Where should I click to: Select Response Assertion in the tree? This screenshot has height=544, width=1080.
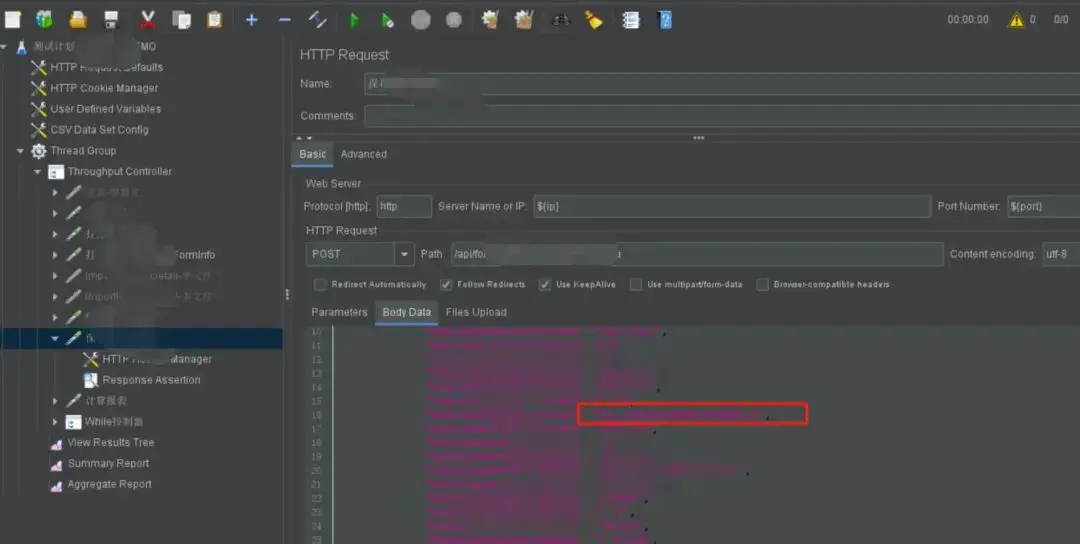[x=152, y=379]
